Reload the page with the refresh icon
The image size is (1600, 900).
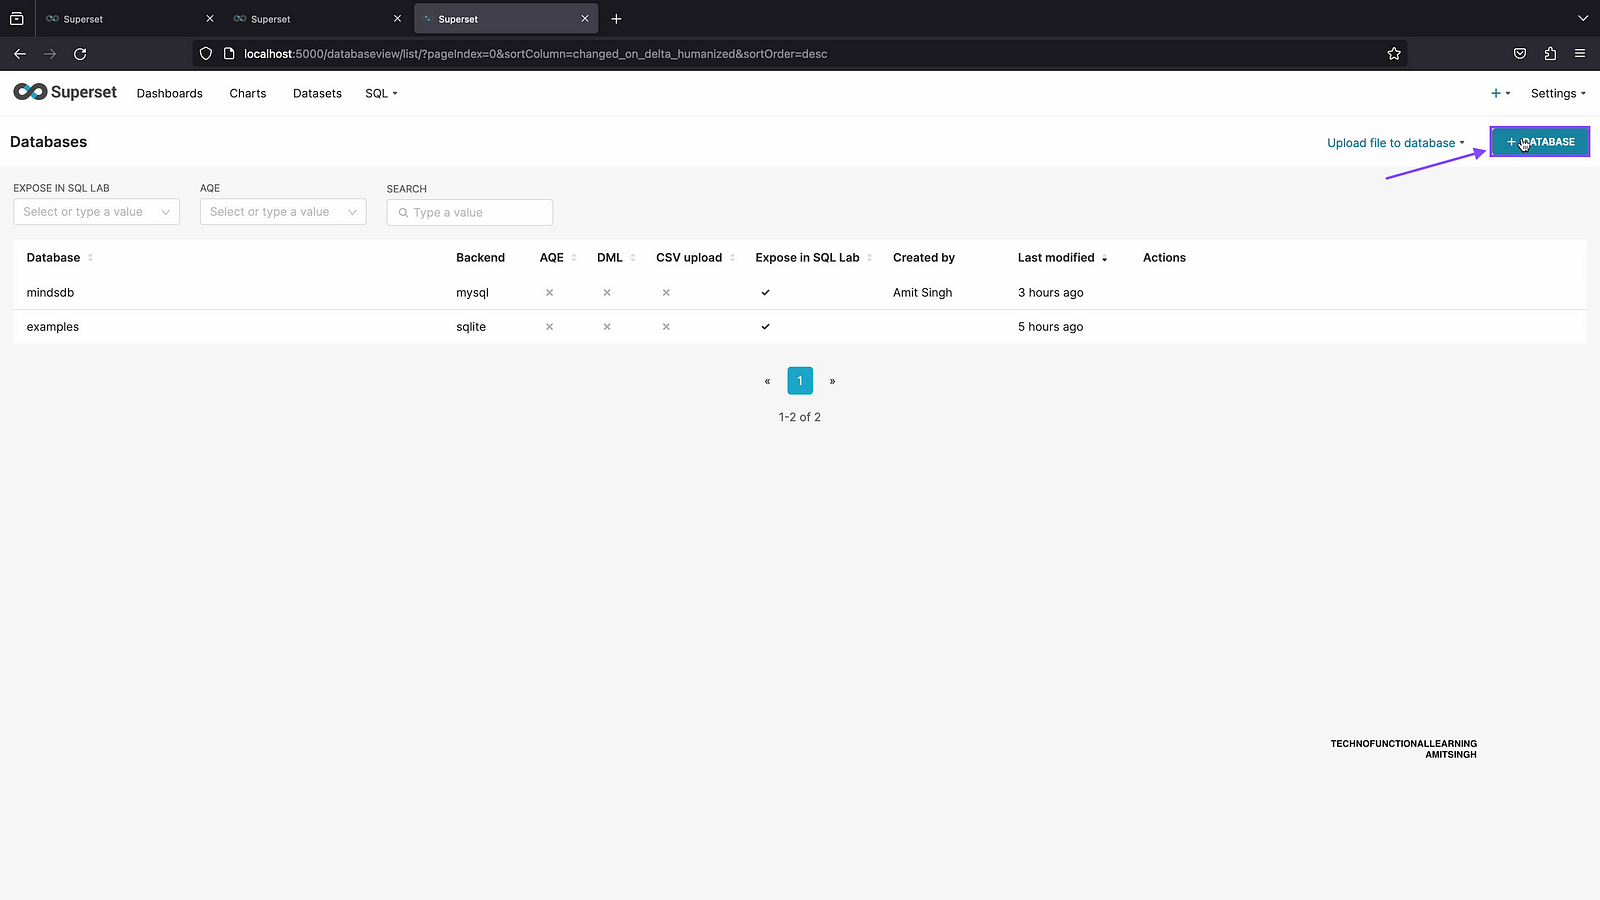pyautogui.click(x=80, y=54)
